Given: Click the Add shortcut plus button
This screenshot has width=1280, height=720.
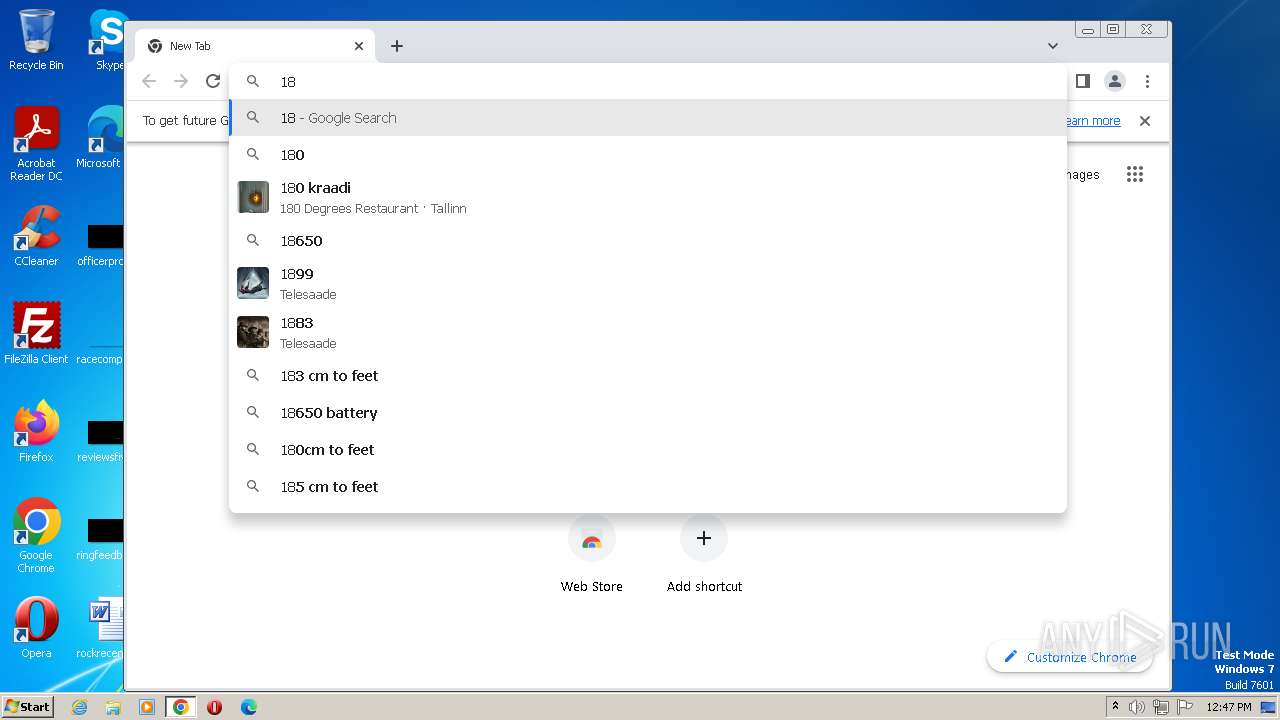Looking at the screenshot, I should (704, 539).
